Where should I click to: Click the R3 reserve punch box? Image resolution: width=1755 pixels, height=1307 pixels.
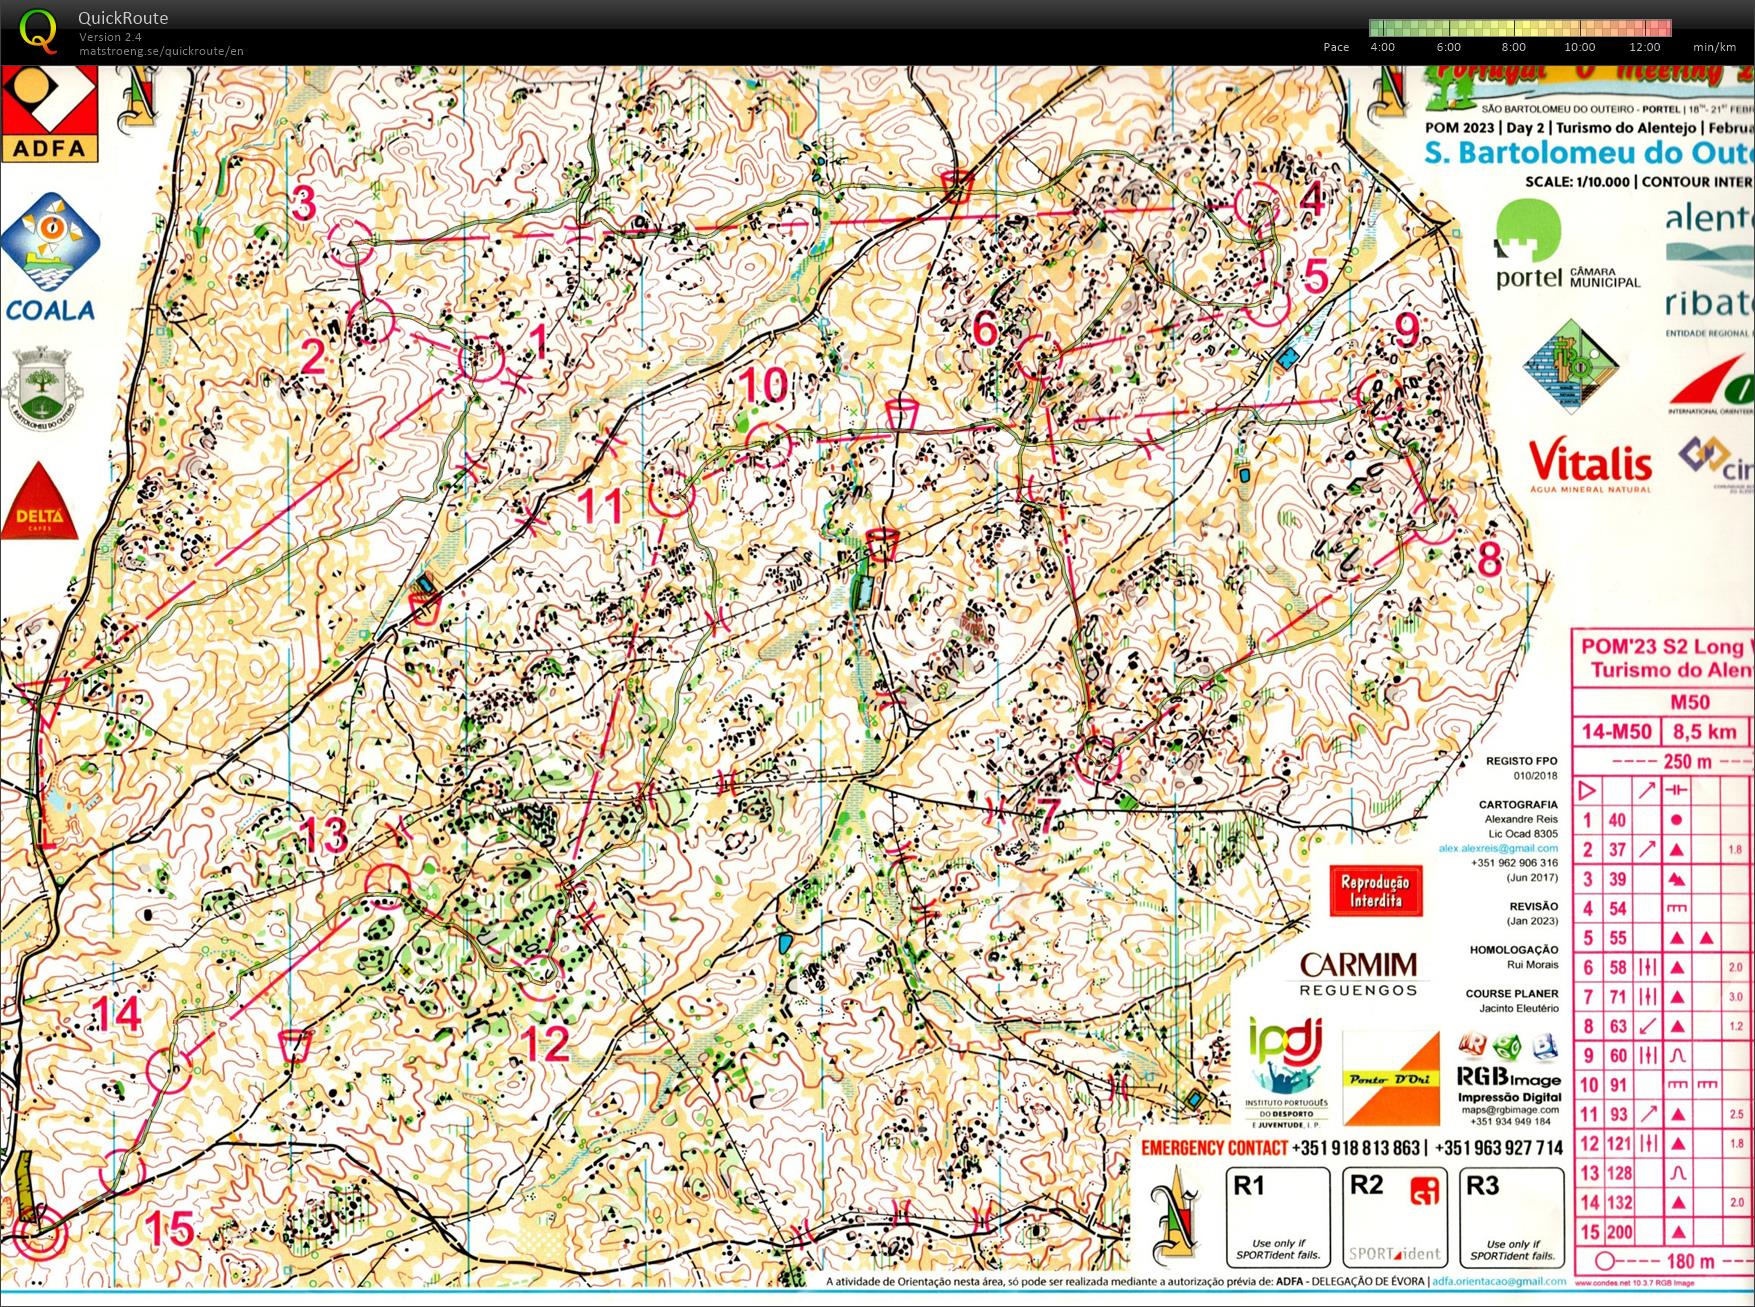1510,1218
